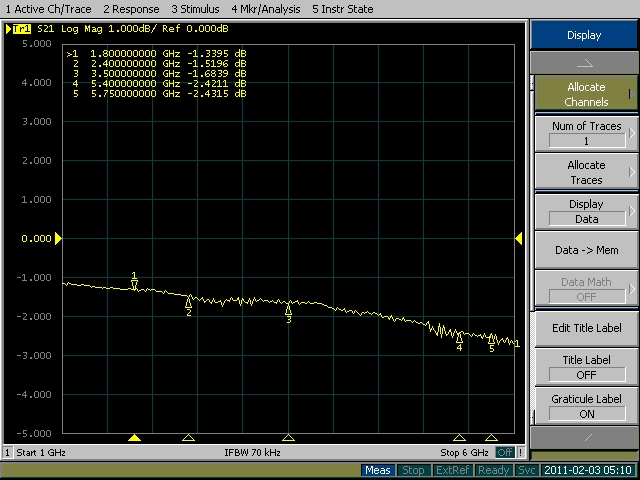Click the marker 3 triangle on frequency axis

289,438
